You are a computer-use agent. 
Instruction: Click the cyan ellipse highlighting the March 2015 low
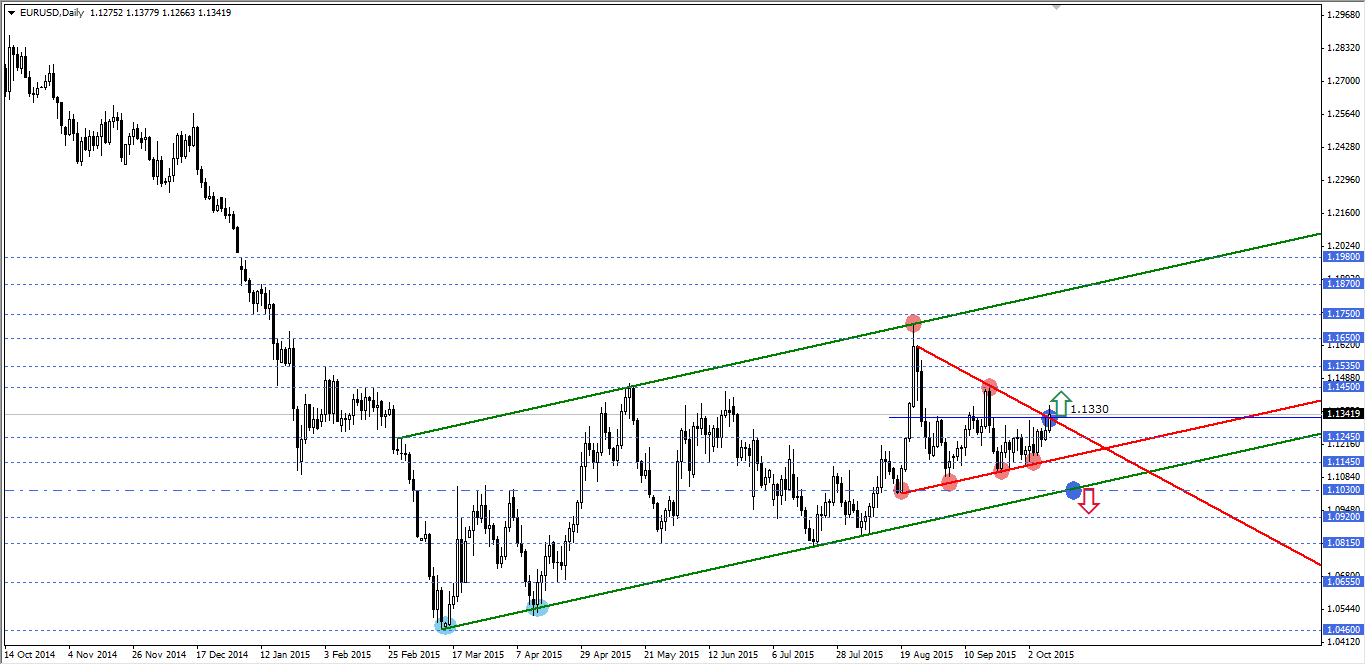[x=443, y=625]
